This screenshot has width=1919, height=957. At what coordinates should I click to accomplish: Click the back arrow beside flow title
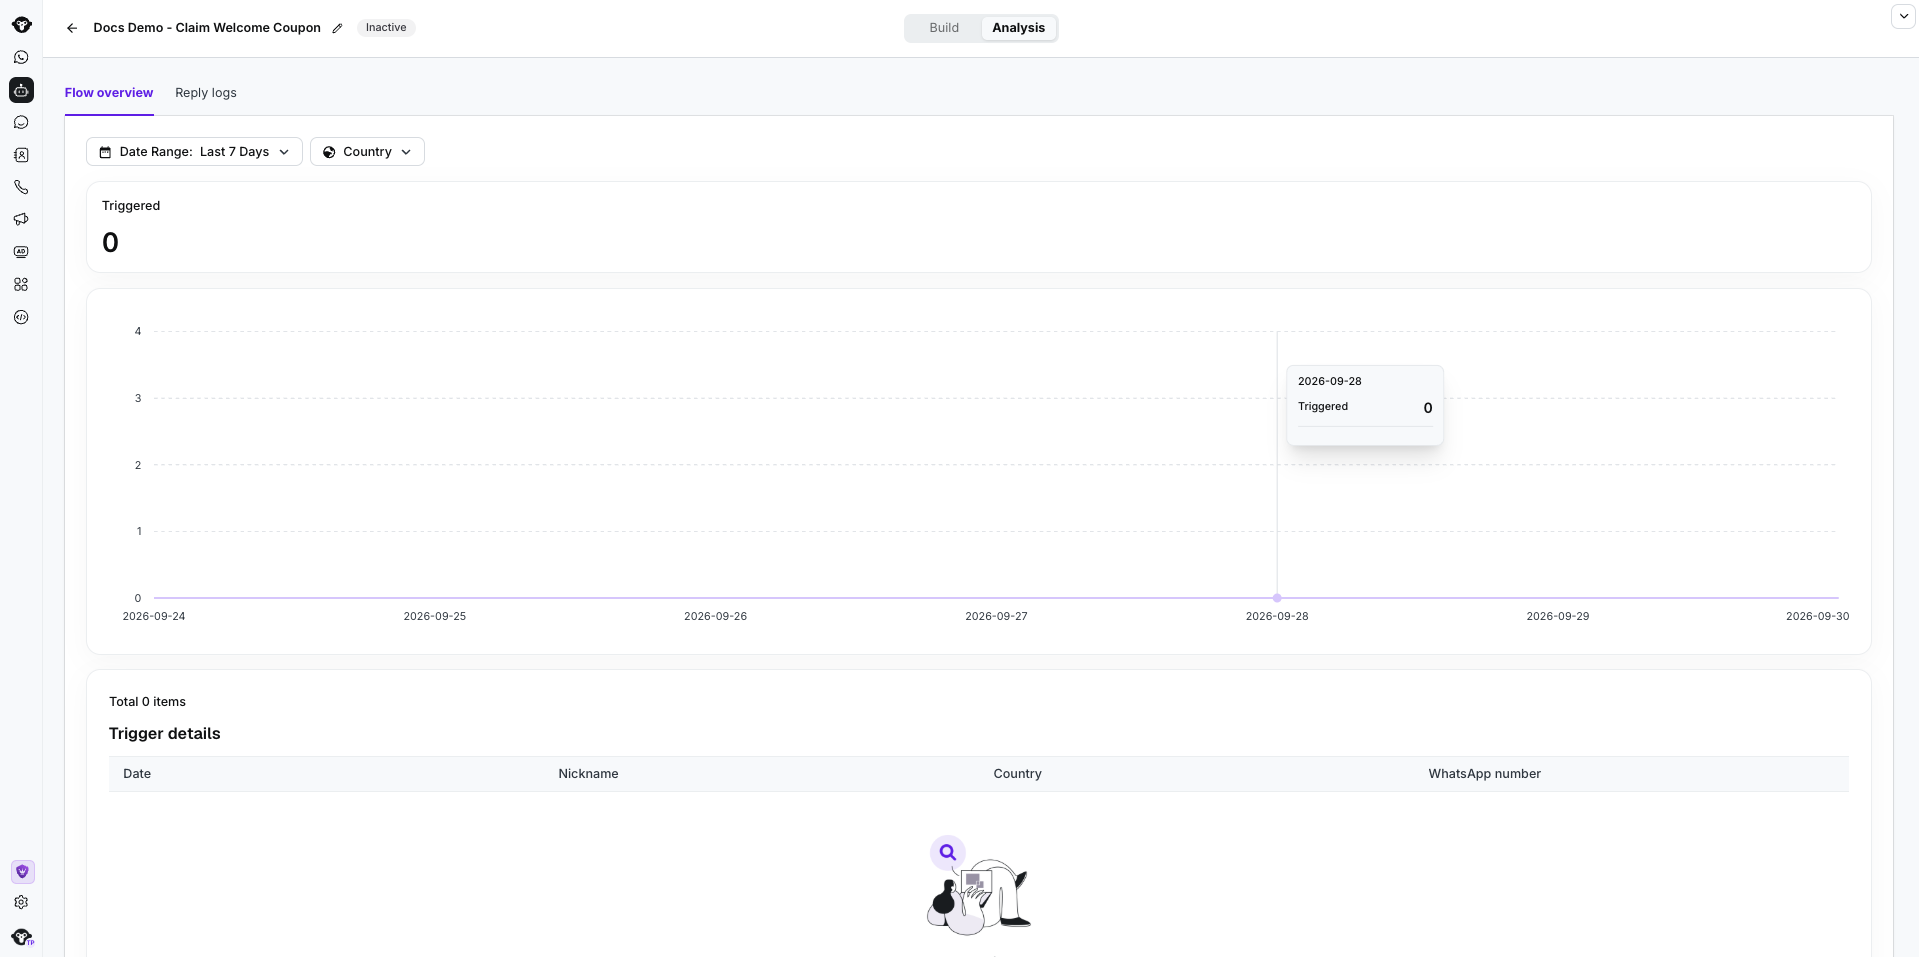(72, 28)
